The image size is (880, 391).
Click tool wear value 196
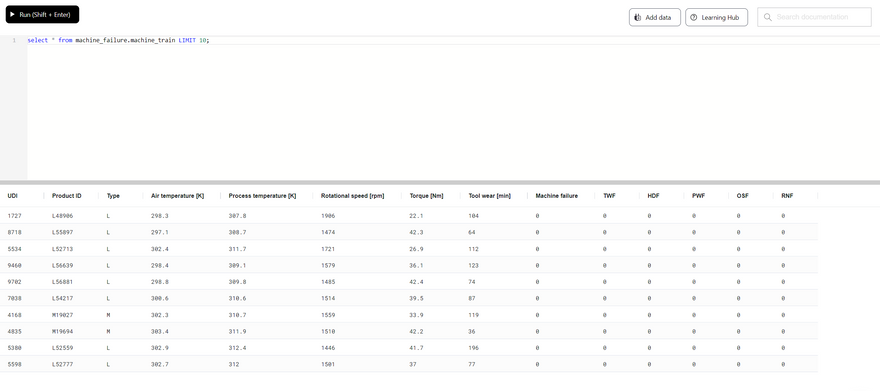pos(473,348)
